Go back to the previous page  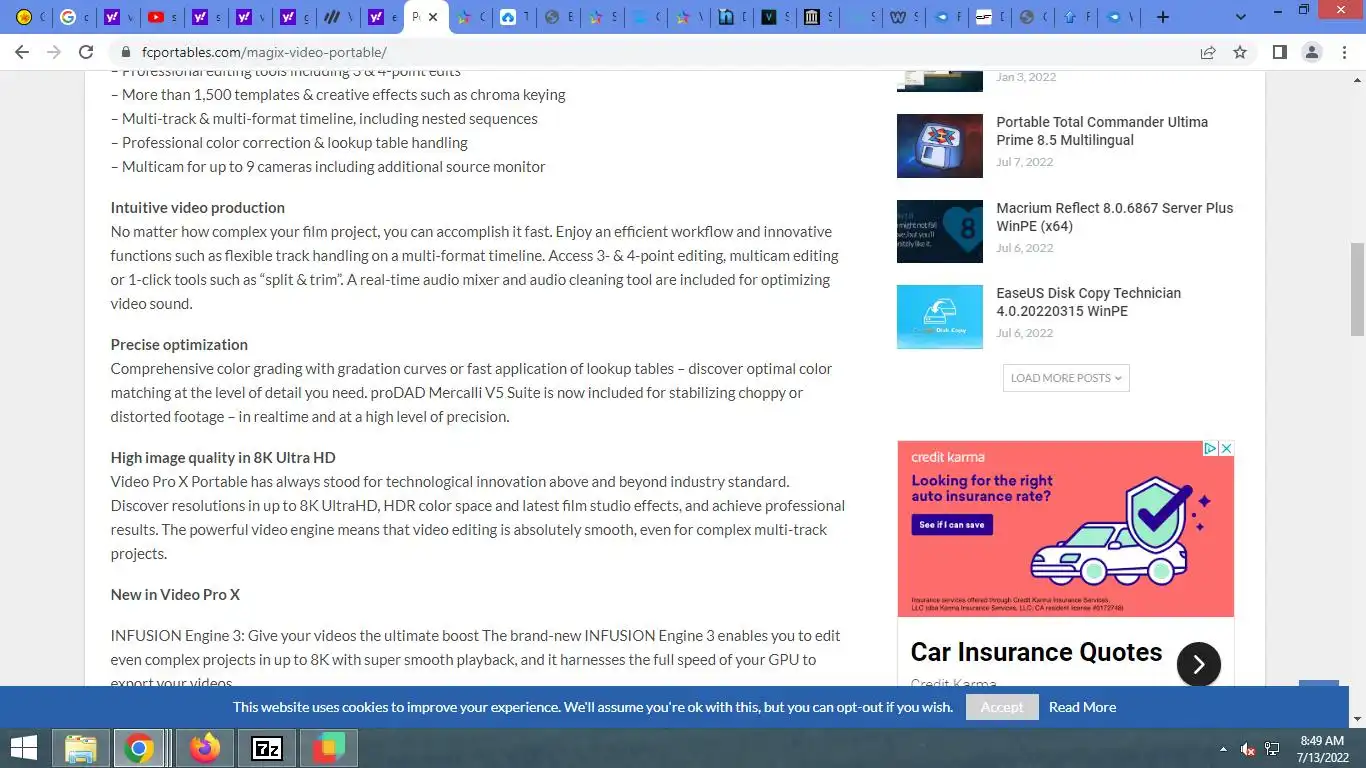point(21,52)
